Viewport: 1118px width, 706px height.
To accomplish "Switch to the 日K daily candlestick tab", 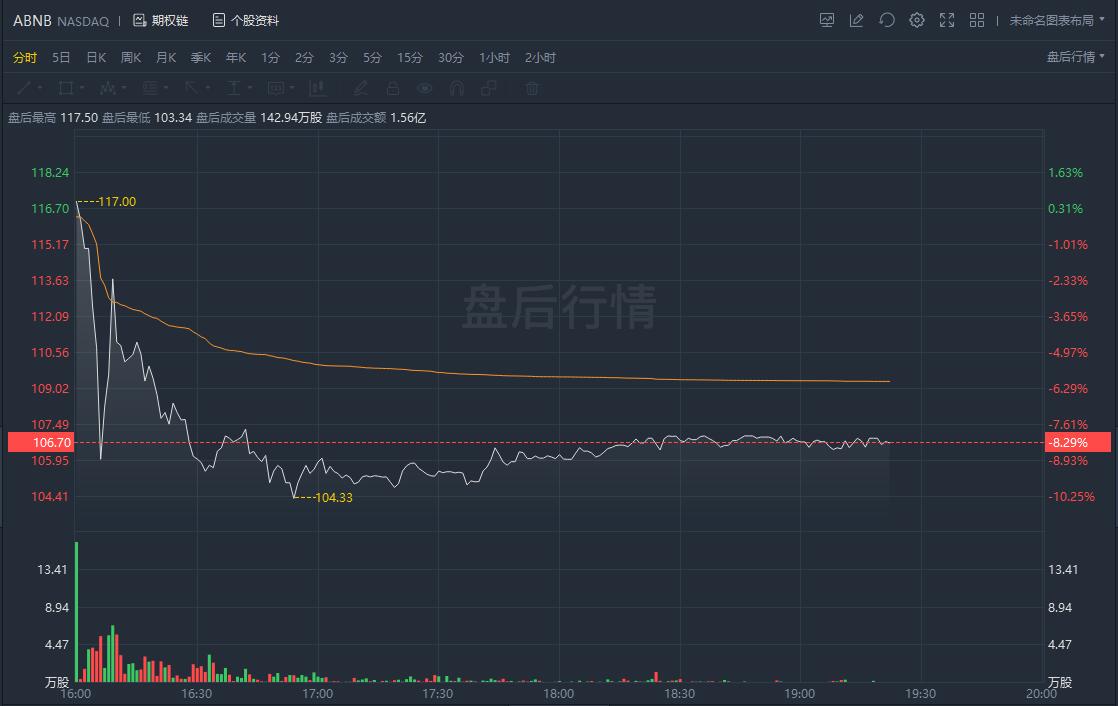I will pos(96,58).
